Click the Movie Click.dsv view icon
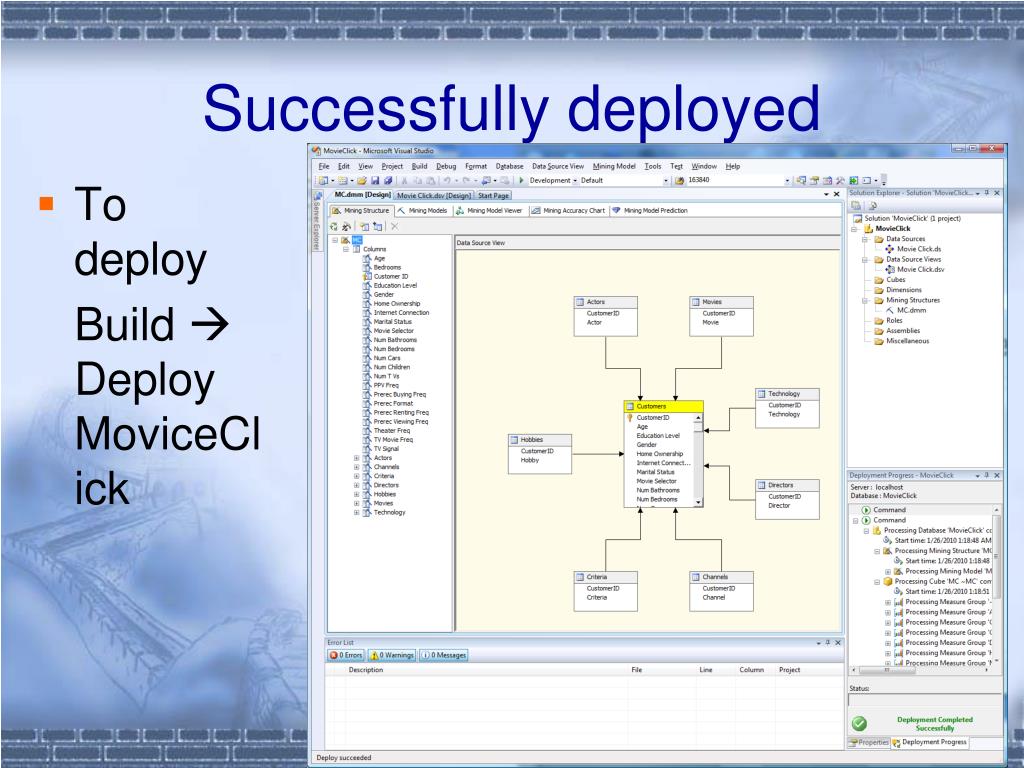 click(889, 269)
